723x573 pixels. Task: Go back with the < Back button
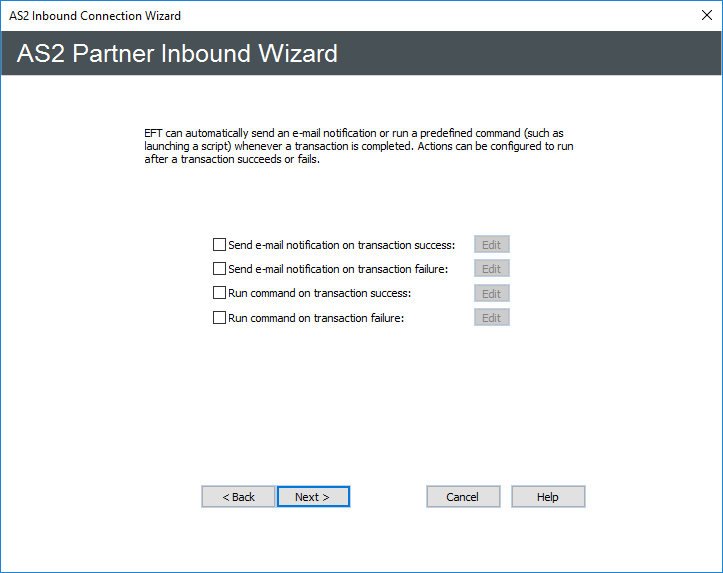[x=238, y=497]
